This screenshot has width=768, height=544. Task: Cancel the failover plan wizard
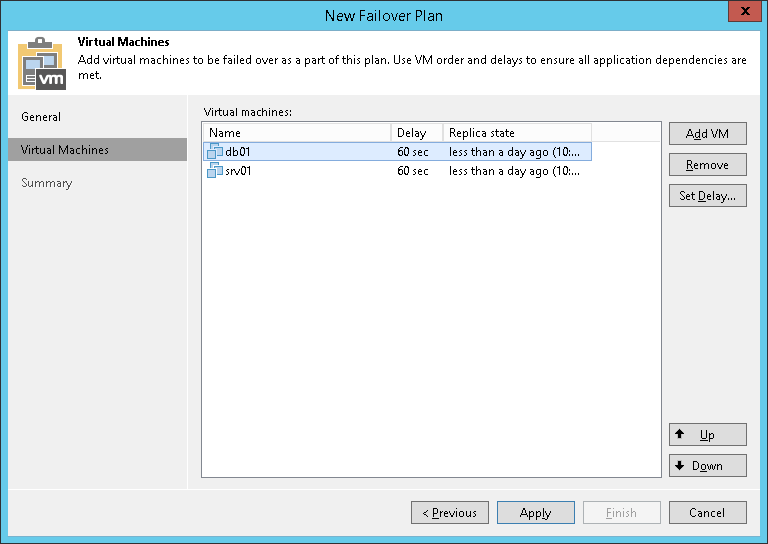[707, 513]
